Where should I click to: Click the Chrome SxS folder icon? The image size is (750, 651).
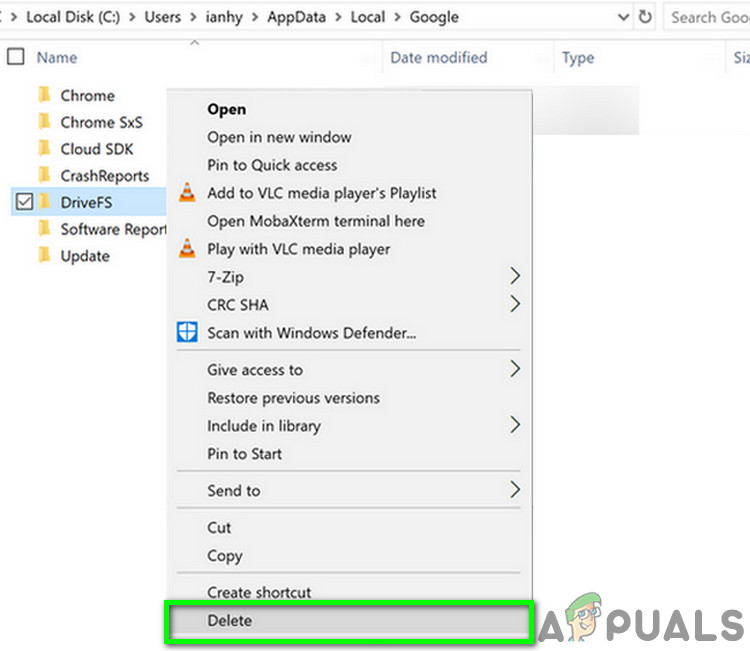44,121
